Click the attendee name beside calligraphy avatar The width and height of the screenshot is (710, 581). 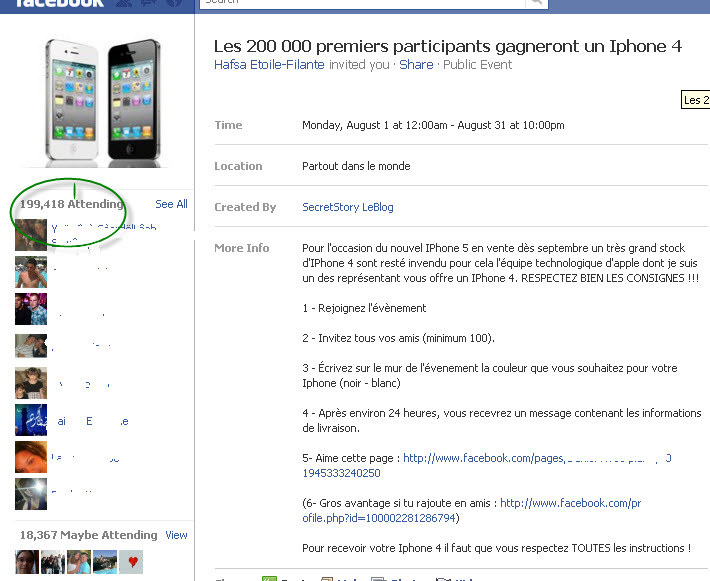coord(93,422)
